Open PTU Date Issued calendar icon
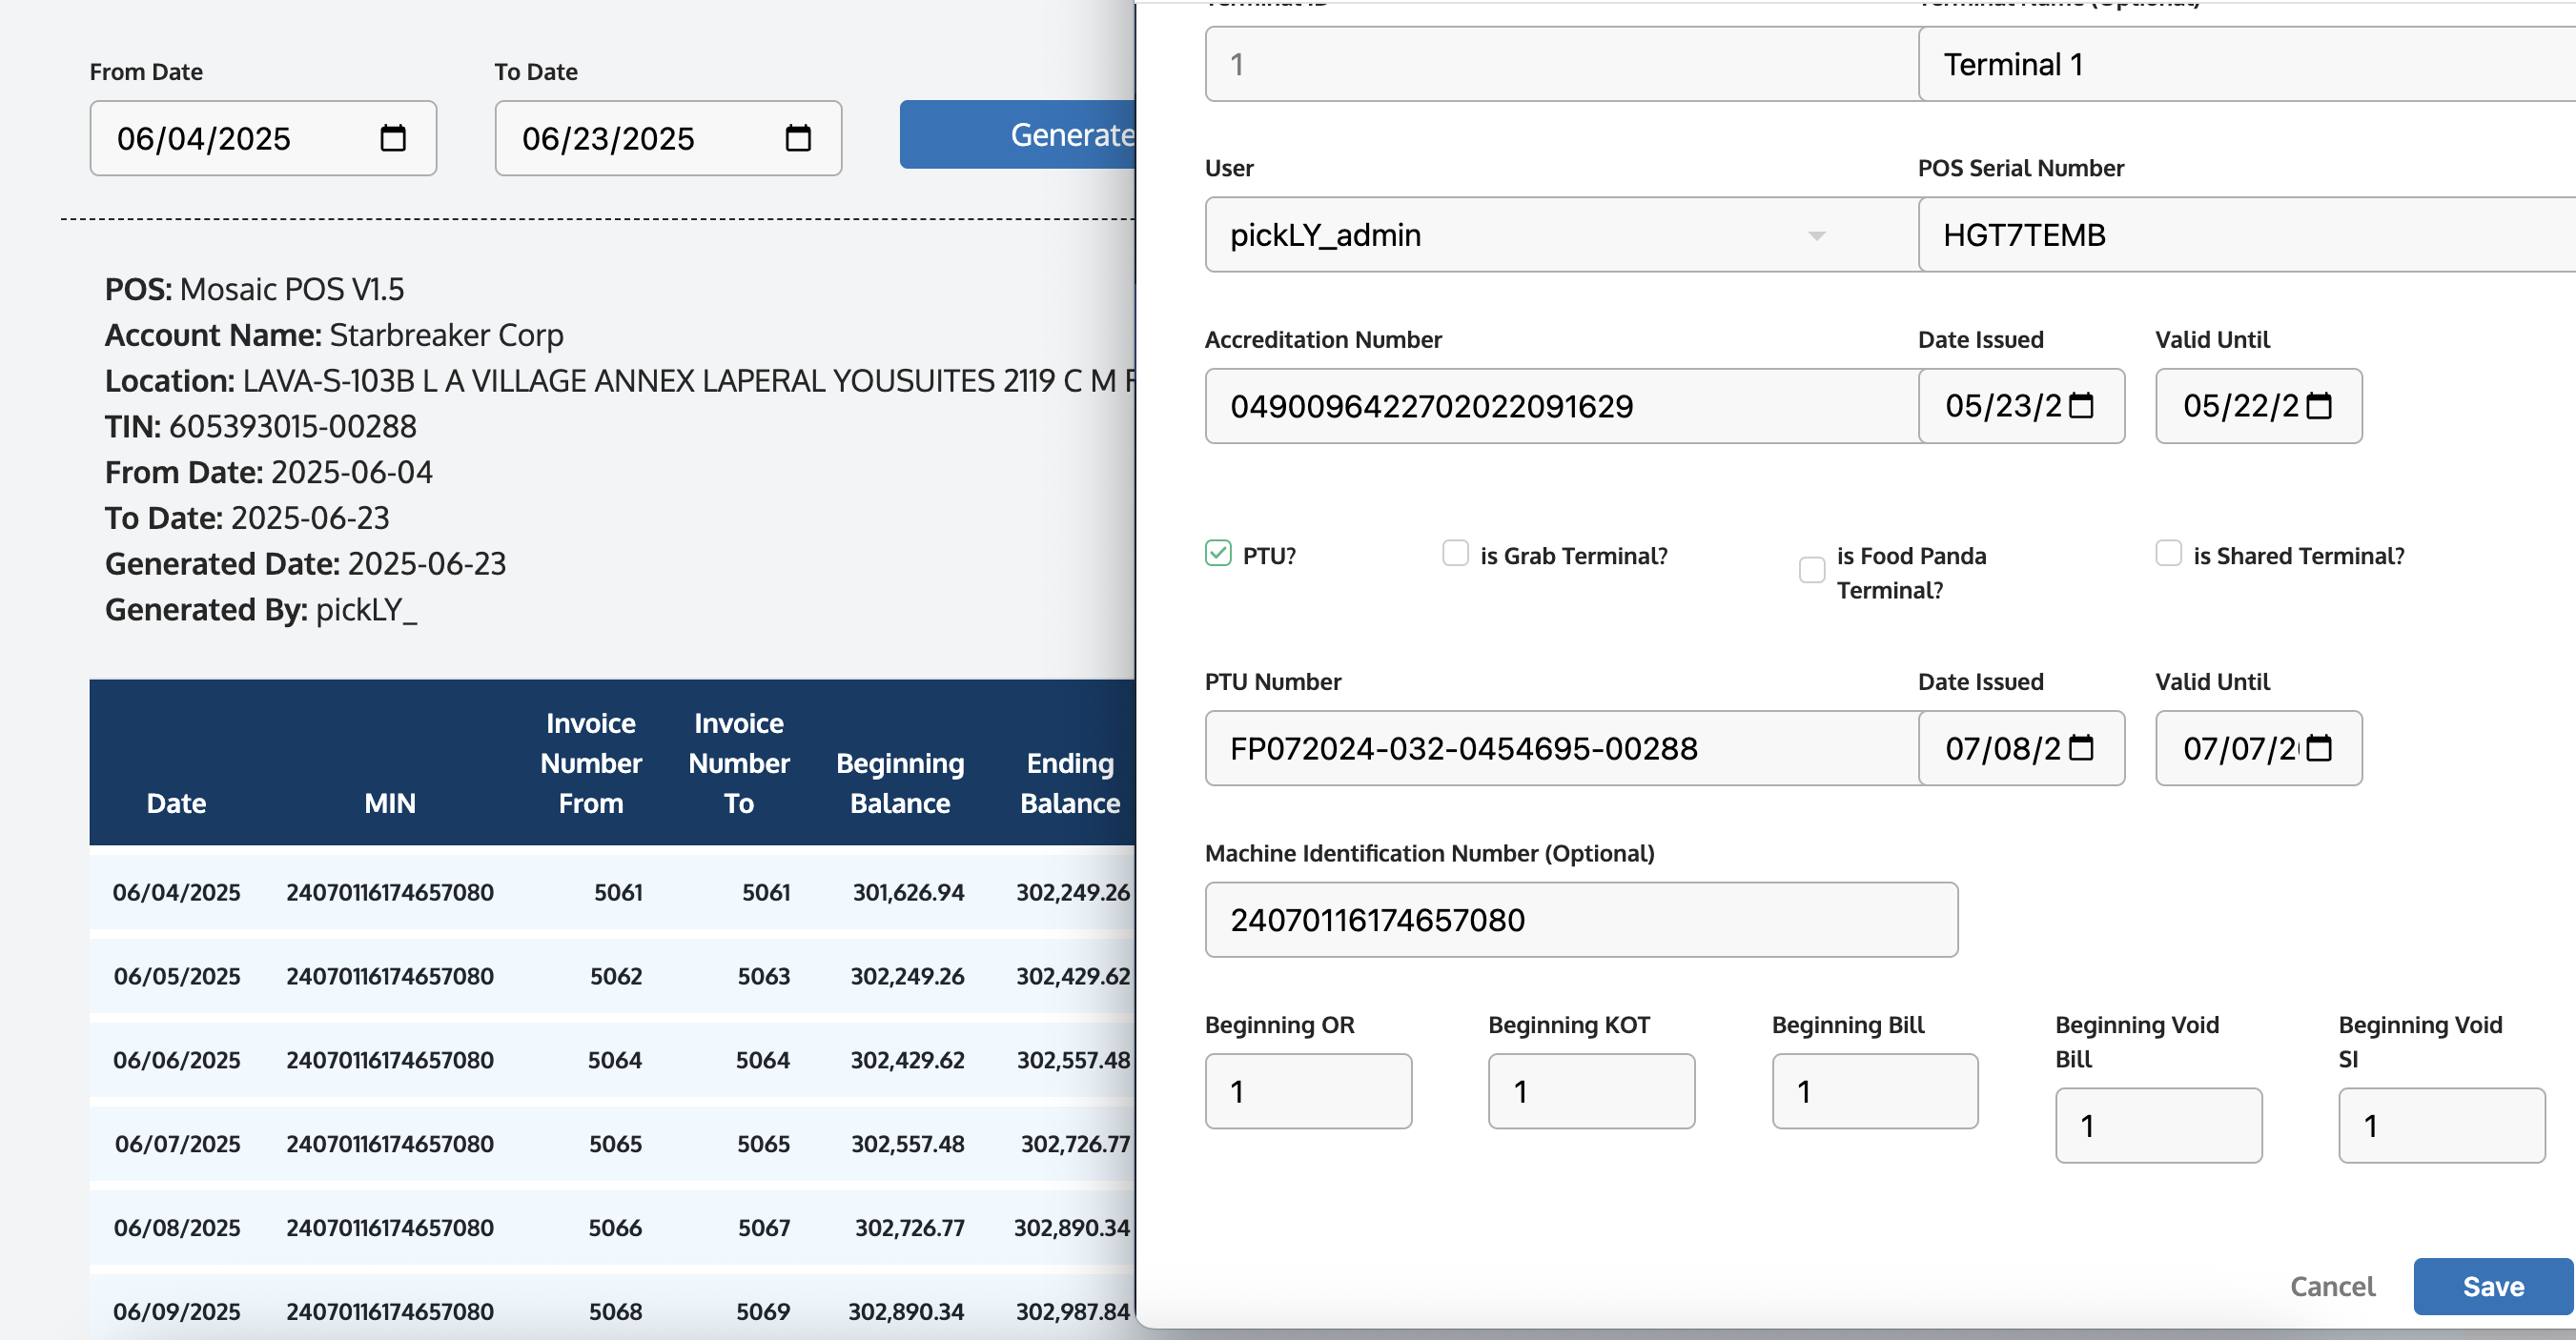 2081,748
